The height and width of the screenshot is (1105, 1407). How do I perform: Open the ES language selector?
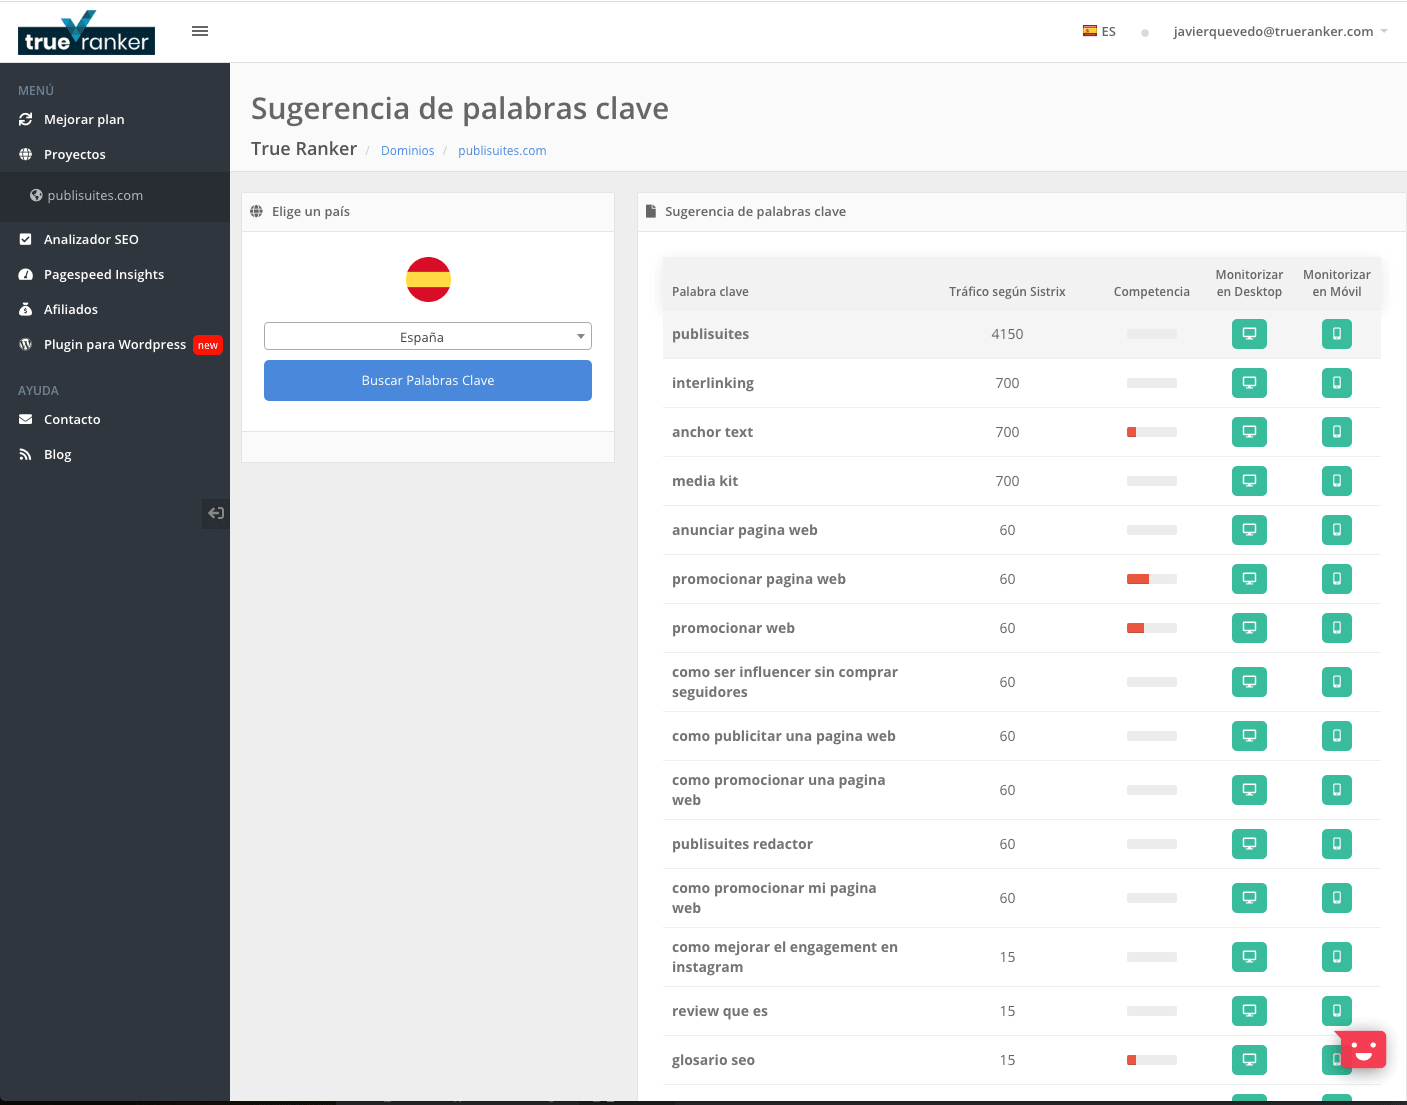[x=1099, y=31]
